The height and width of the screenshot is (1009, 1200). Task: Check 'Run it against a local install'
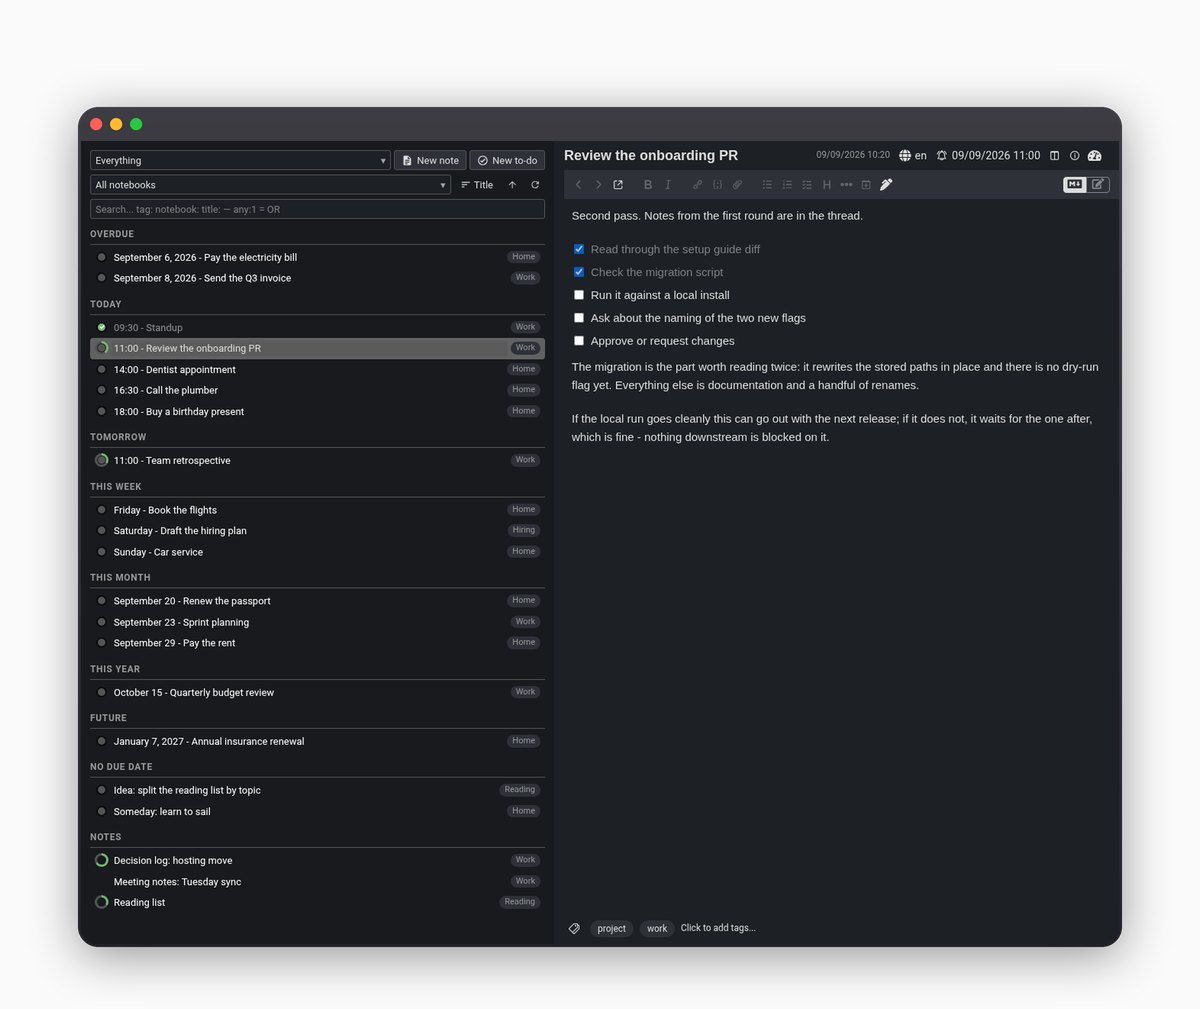(x=579, y=295)
